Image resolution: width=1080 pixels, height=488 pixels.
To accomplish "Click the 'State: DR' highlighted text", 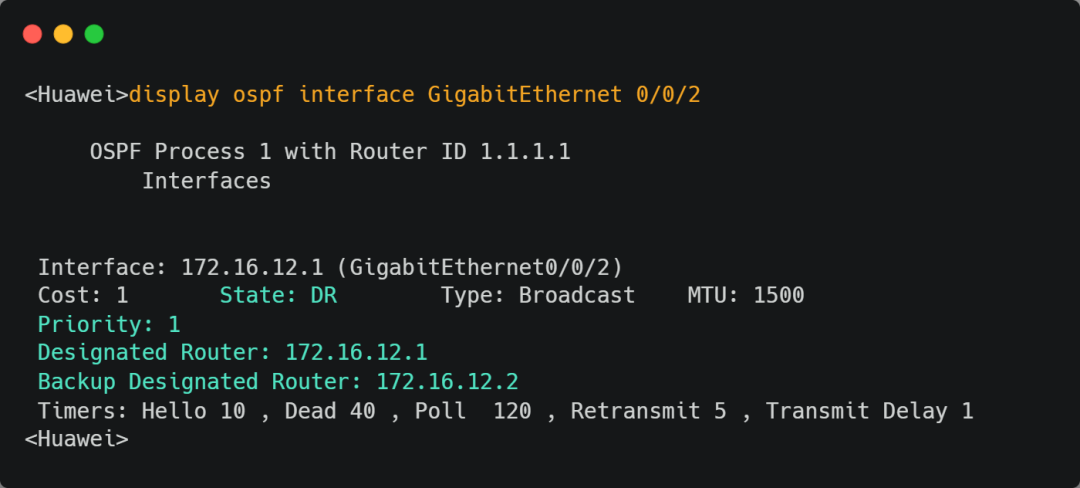I will [x=278, y=295].
